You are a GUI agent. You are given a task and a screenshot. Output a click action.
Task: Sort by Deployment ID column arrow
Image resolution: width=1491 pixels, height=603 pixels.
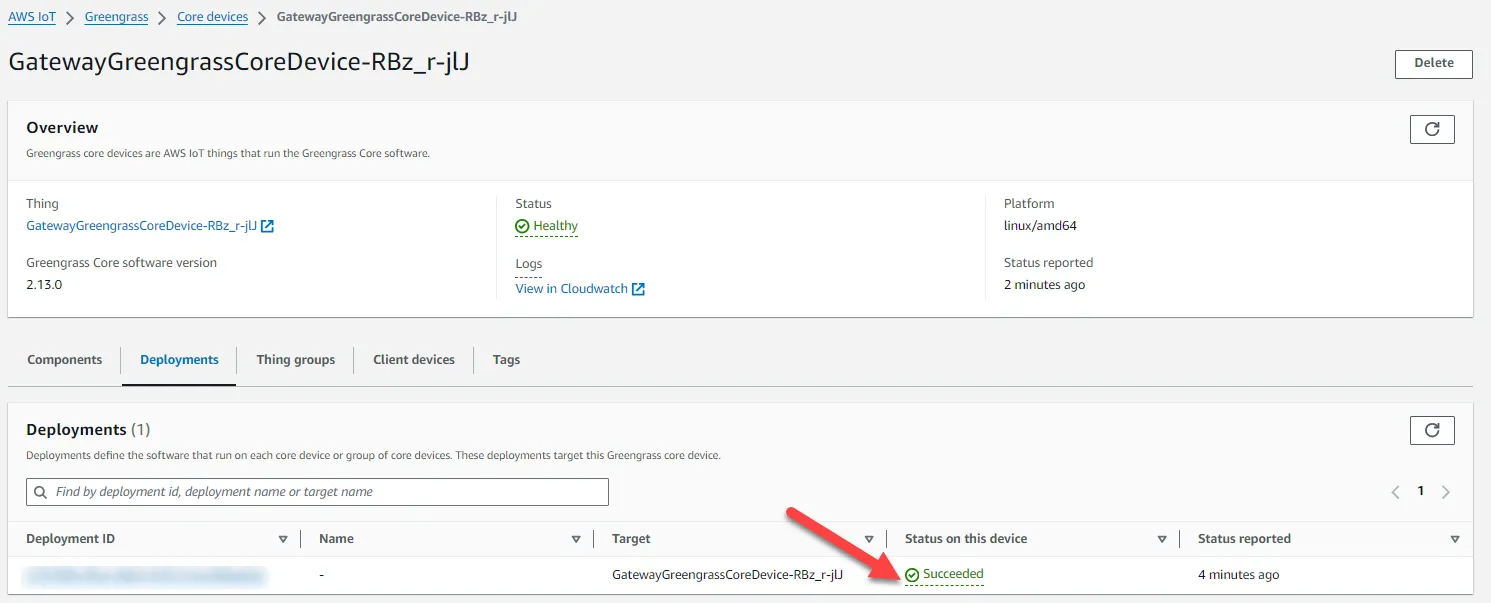click(x=283, y=539)
